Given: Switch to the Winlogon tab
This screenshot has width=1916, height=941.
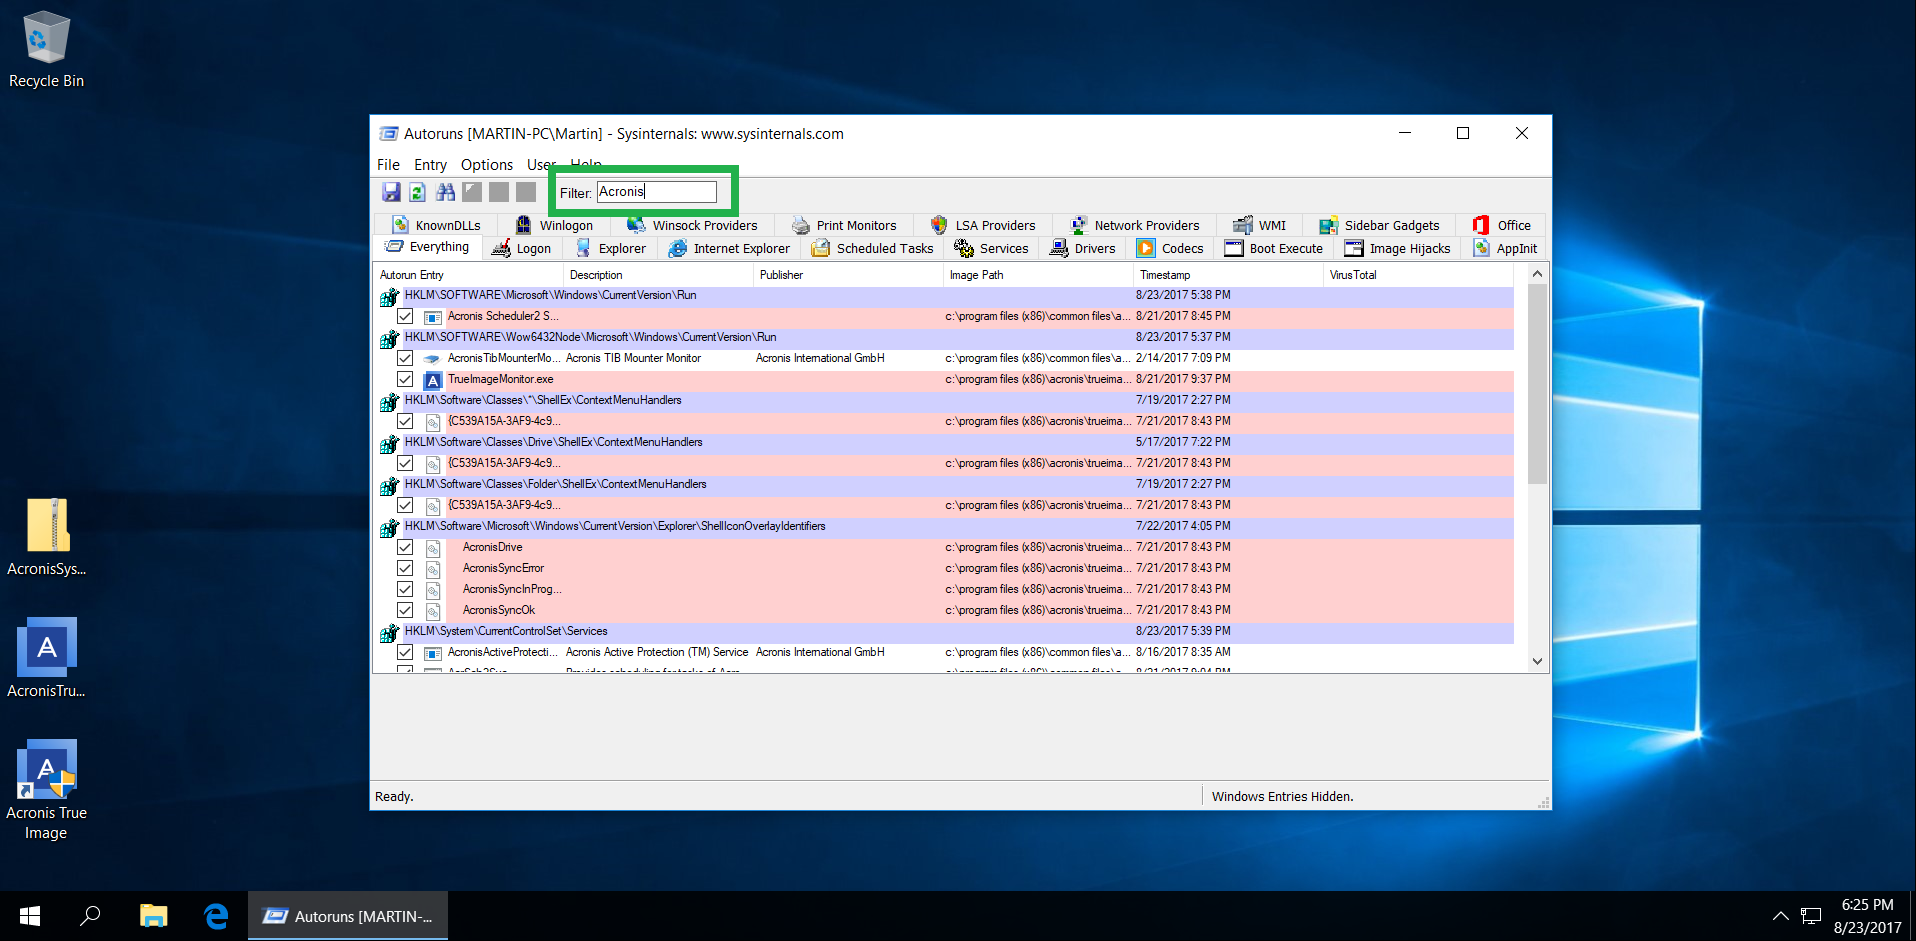Looking at the screenshot, I should coord(555,225).
